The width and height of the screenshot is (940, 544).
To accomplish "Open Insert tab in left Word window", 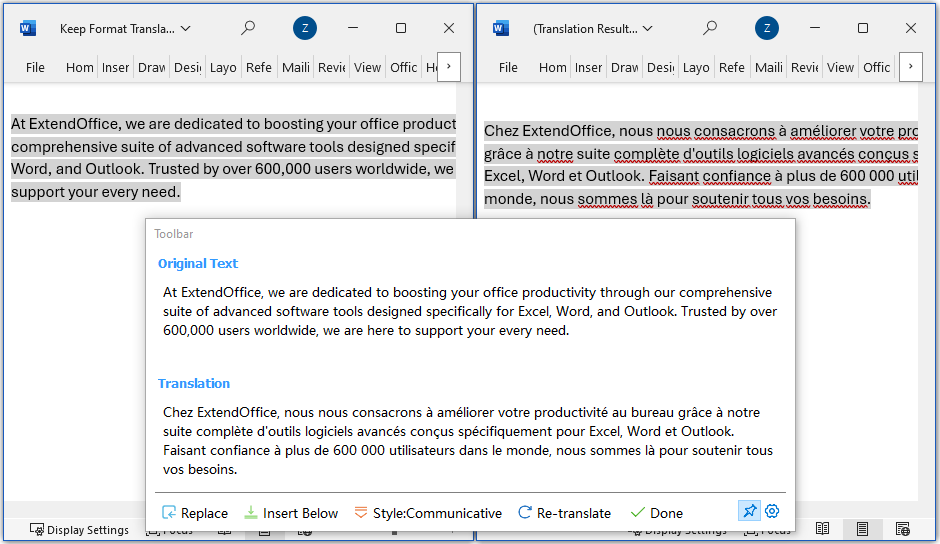I will (x=115, y=68).
